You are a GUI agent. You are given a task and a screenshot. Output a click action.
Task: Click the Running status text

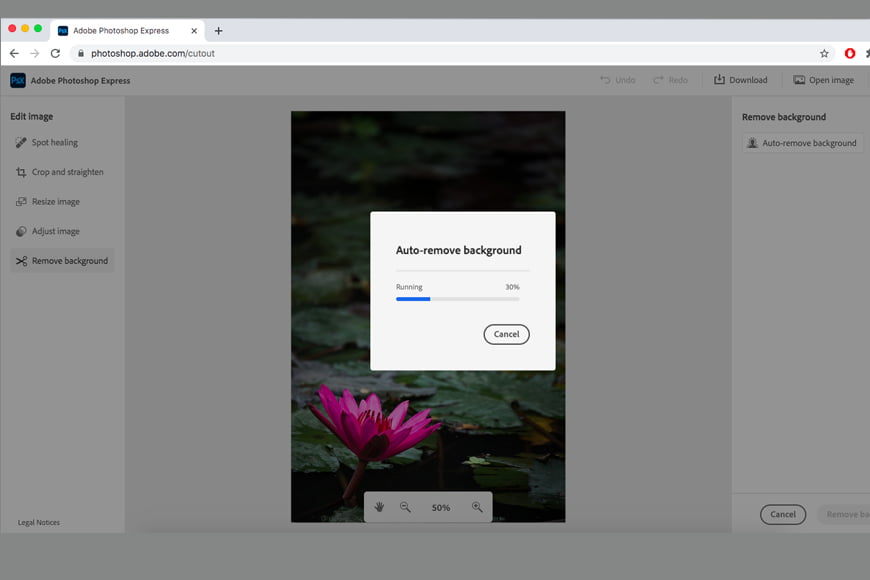click(x=409, y=287)
